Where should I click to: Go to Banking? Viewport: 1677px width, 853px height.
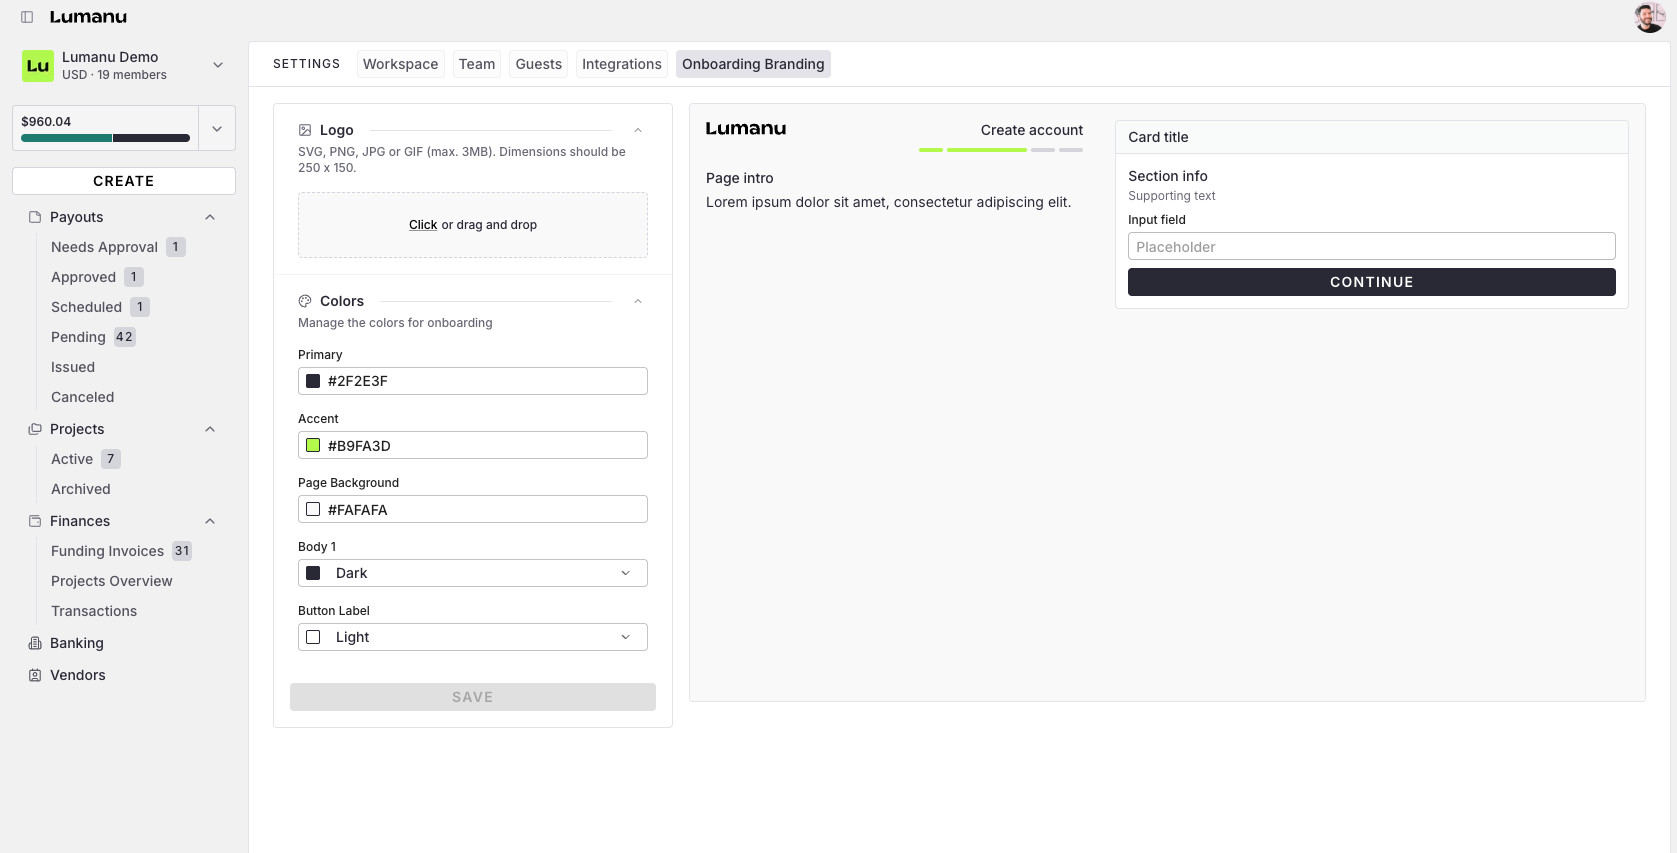click(x=77, y=643)
